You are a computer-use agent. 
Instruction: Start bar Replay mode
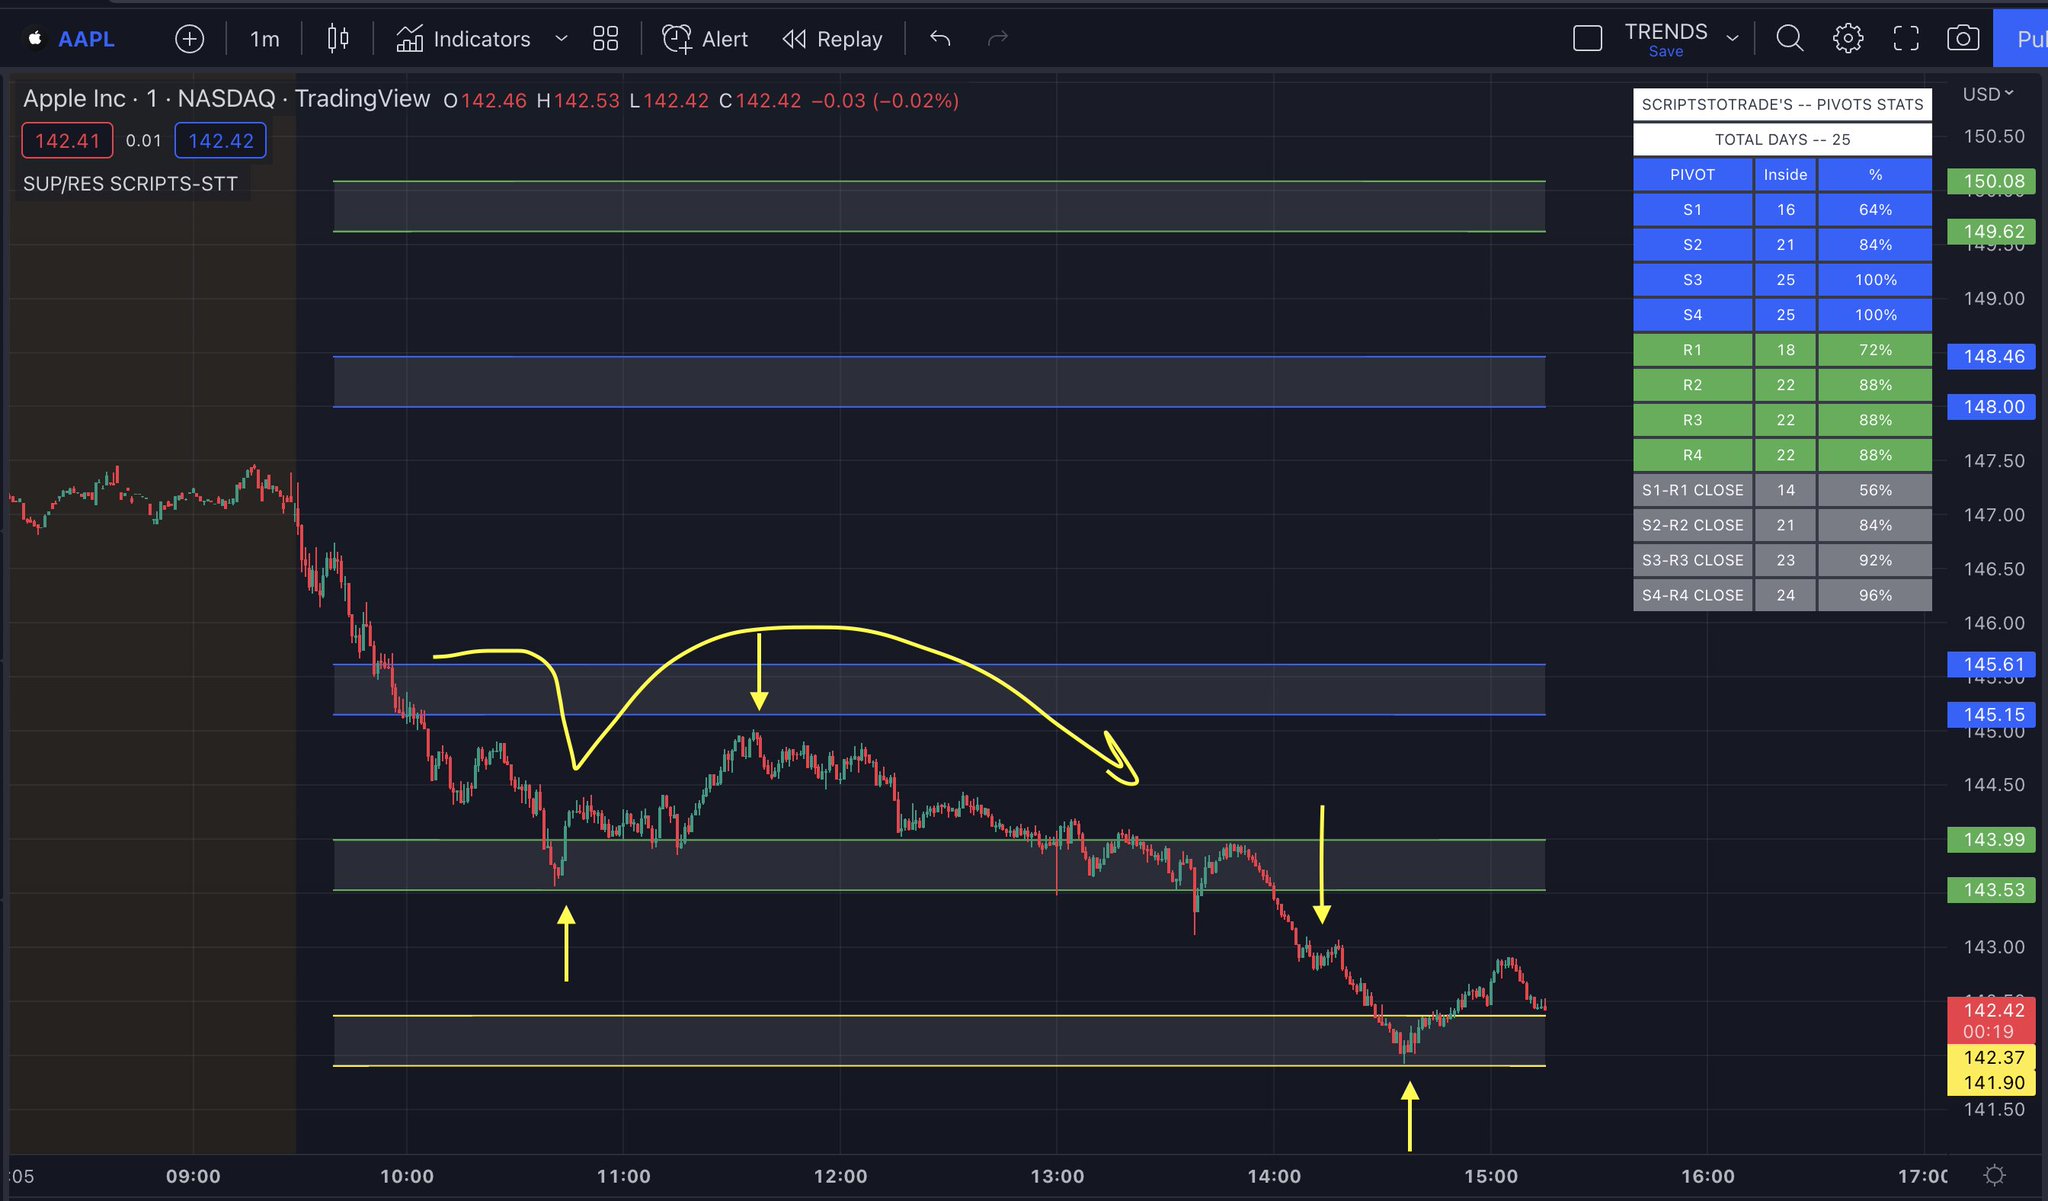pyautogui.click(x=830, y=38)
